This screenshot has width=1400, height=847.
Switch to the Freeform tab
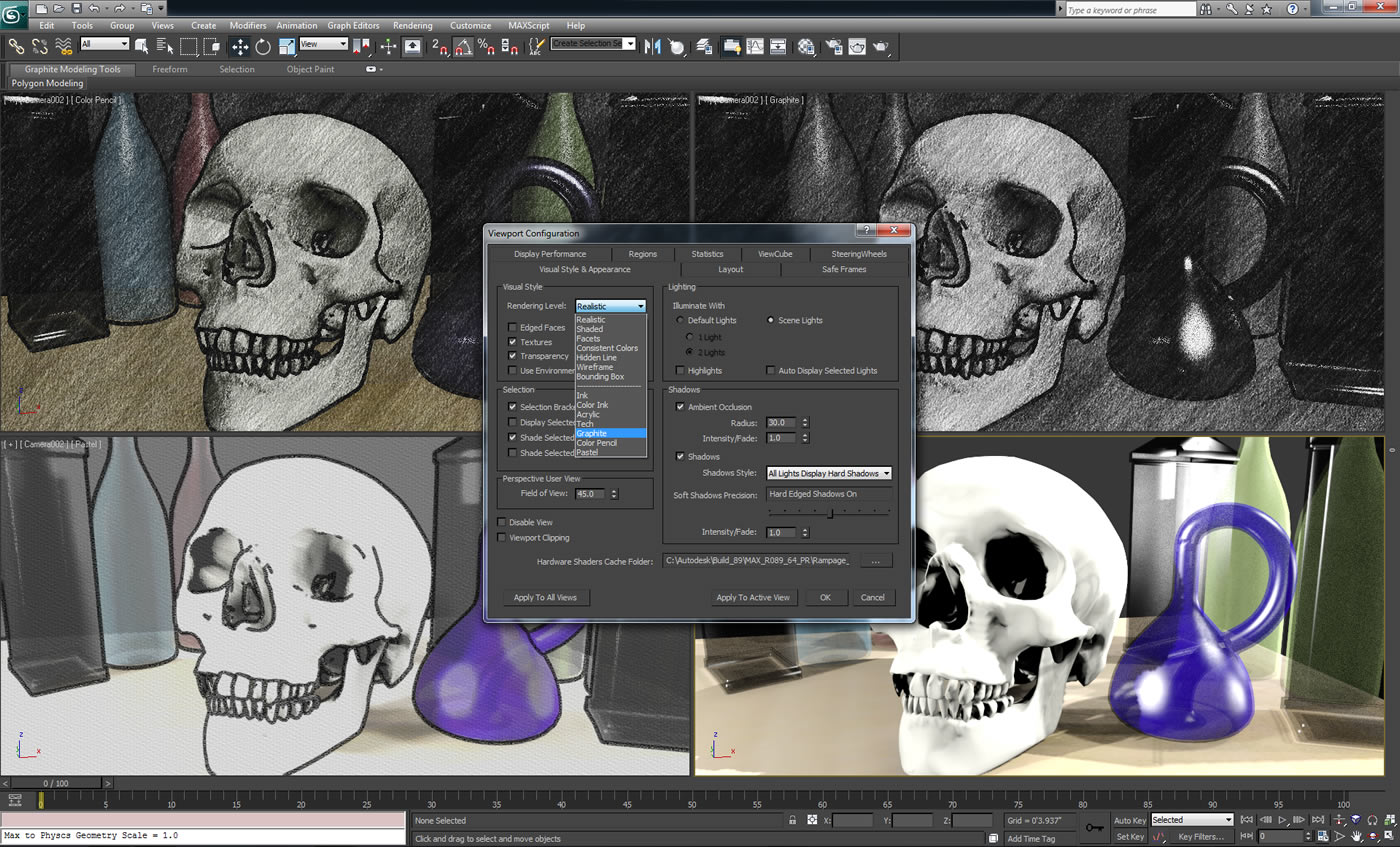click(x=170, y=69)
